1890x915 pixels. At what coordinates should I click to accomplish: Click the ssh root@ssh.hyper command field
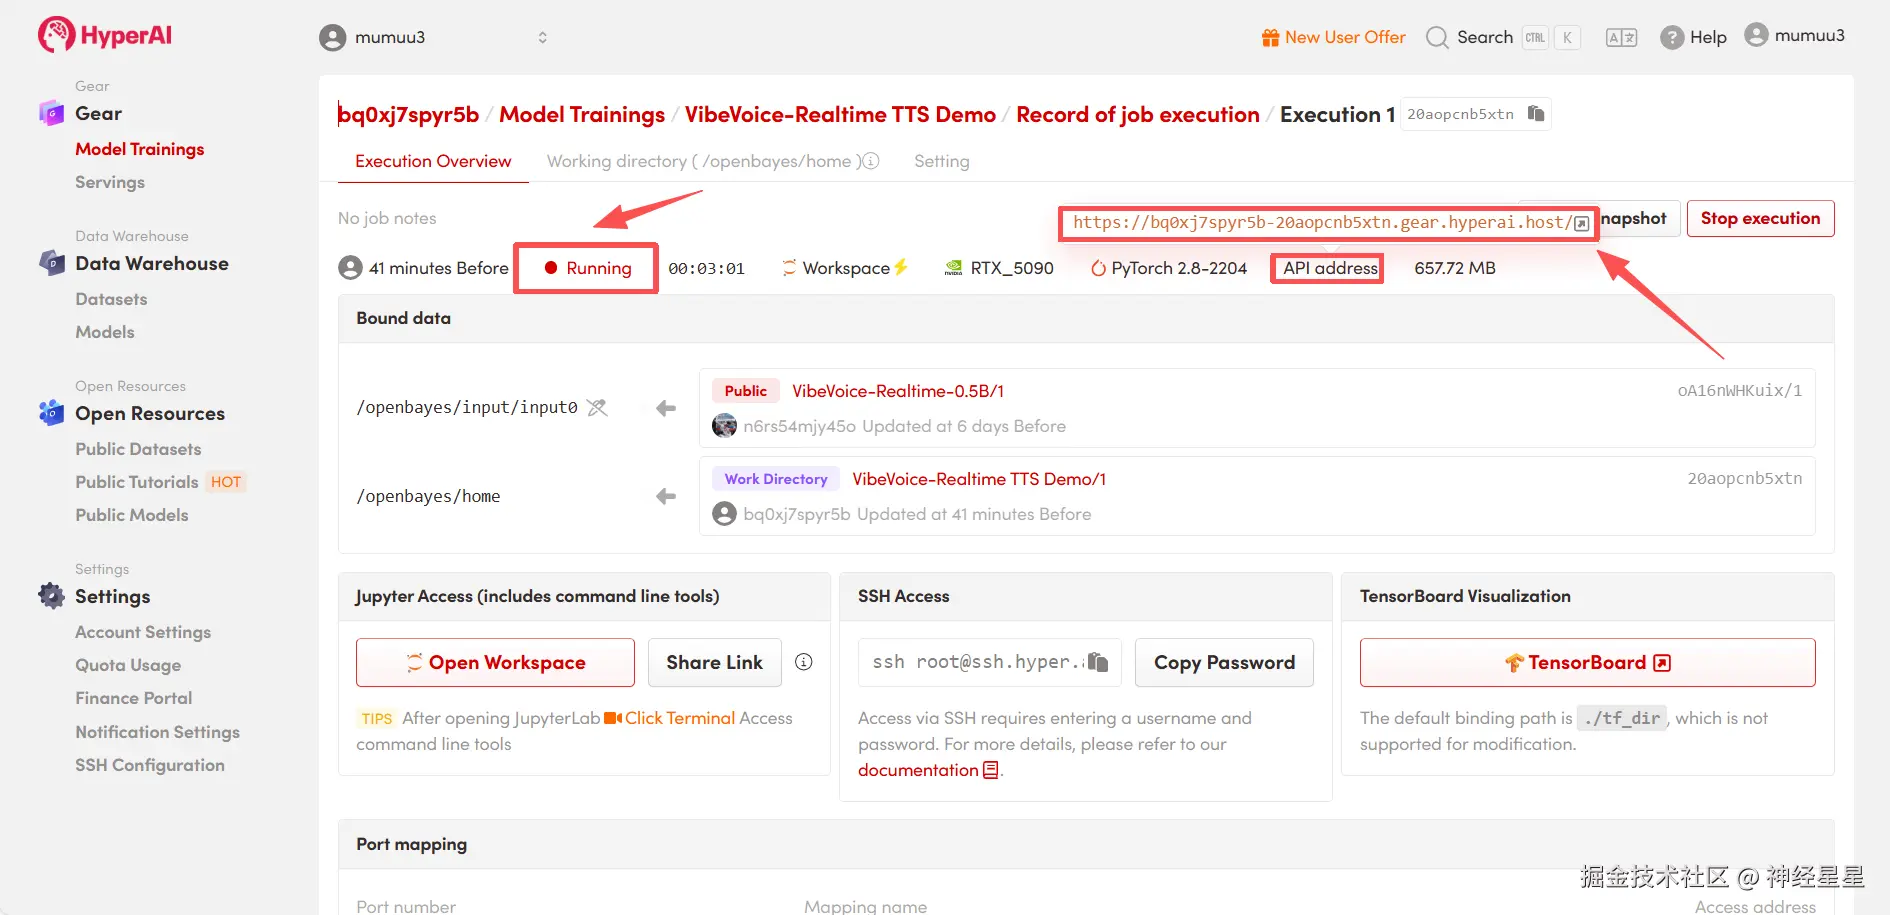coord(990,662)
